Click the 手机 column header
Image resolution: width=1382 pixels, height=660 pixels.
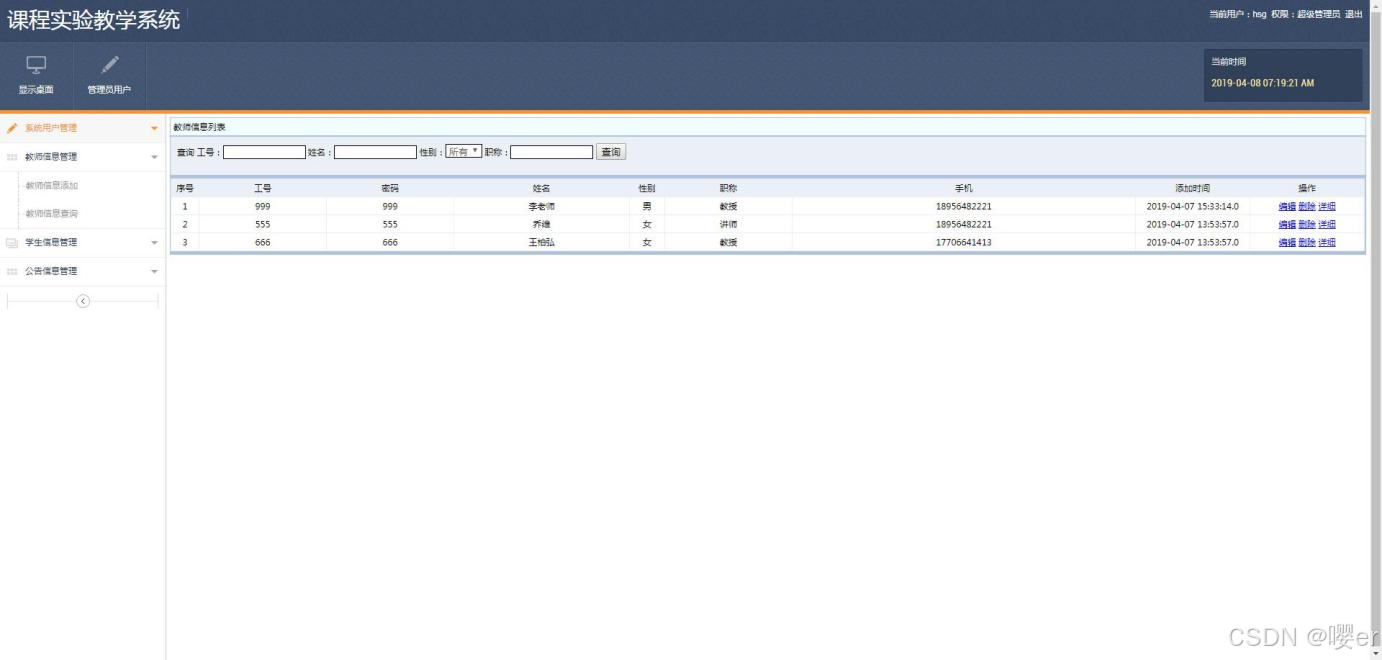pyautogui.click(x=964, y=188)
